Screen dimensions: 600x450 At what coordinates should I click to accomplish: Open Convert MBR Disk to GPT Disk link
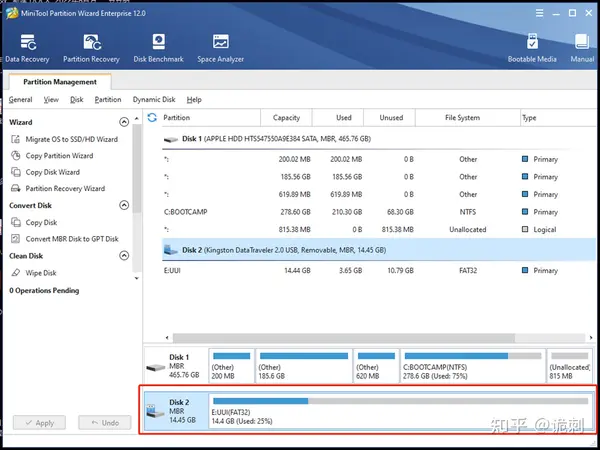72,239
